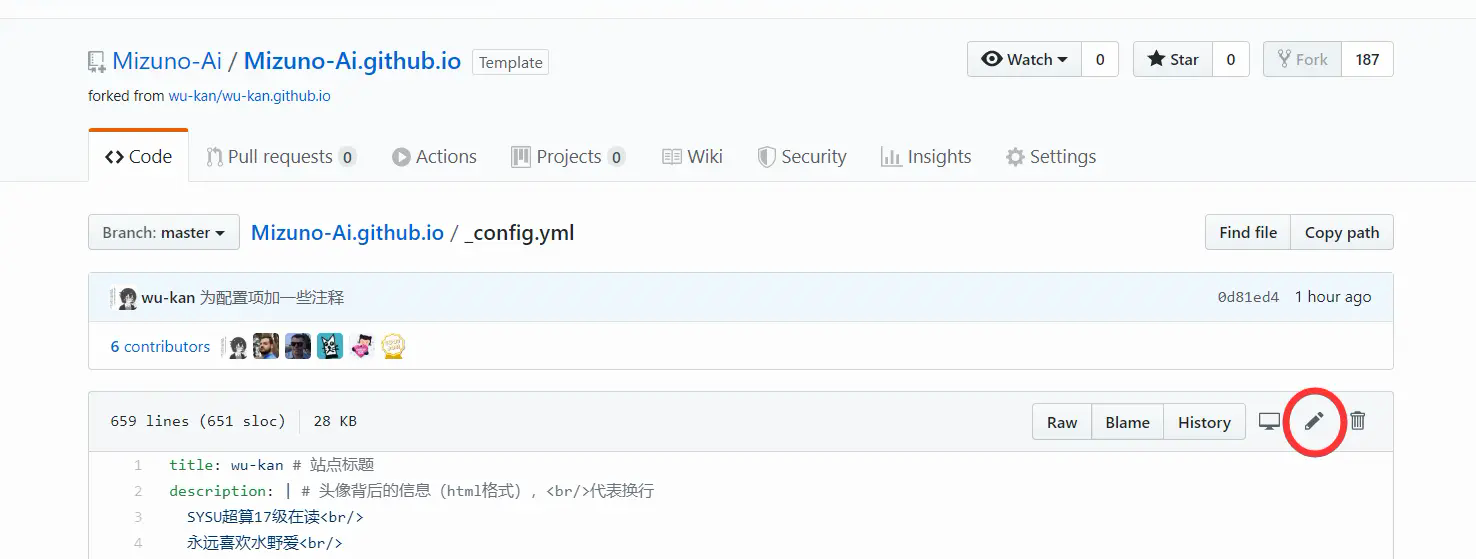Open the commit message 为配置项加一些注释
The image size is (1476, 559).
tap(272, 297)
